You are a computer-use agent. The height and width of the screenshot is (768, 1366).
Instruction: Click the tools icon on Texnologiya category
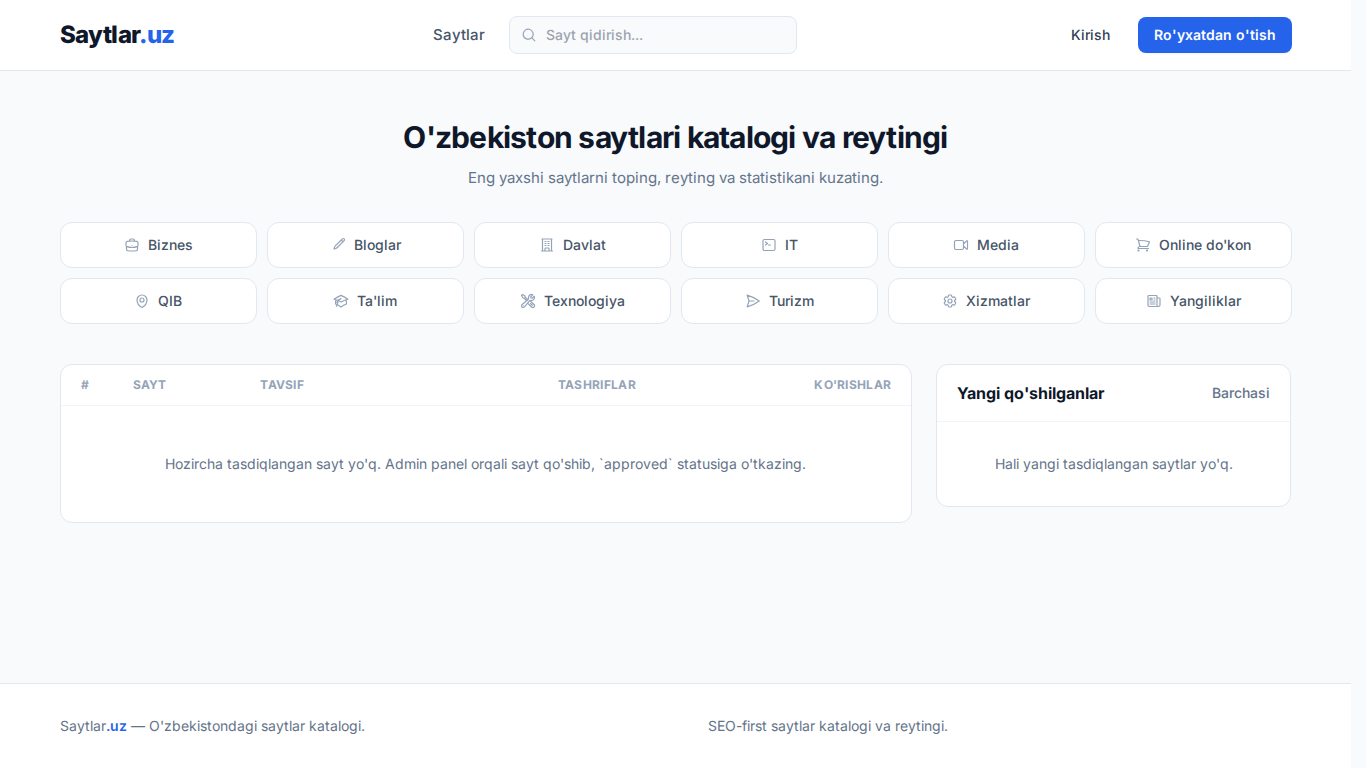pos(528,301)
